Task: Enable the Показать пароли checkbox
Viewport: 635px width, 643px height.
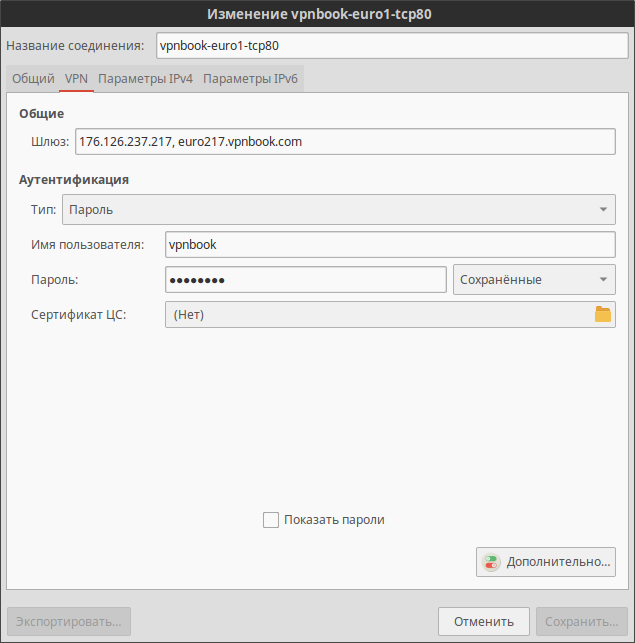Action: (x=270, y=520)
